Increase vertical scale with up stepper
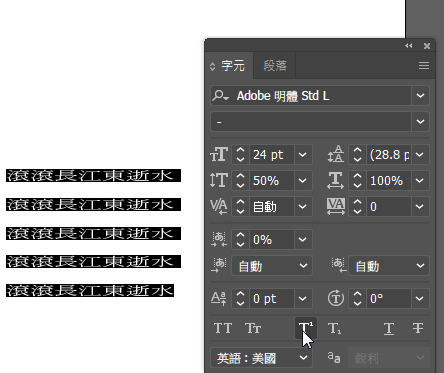The width and height of the screenshot is (444, 373). (240, 176)
